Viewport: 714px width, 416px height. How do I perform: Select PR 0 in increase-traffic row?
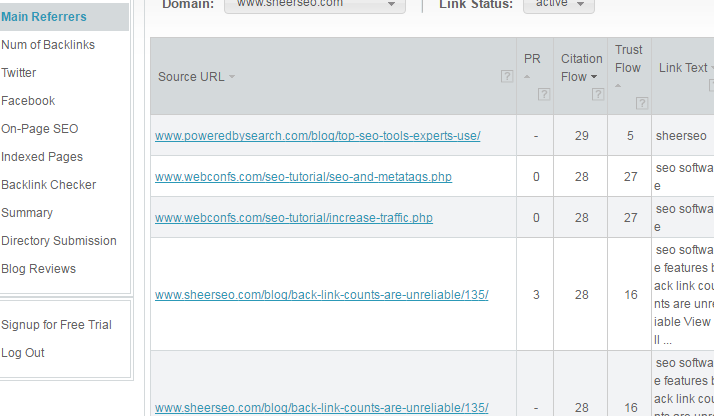click(536, 218)
